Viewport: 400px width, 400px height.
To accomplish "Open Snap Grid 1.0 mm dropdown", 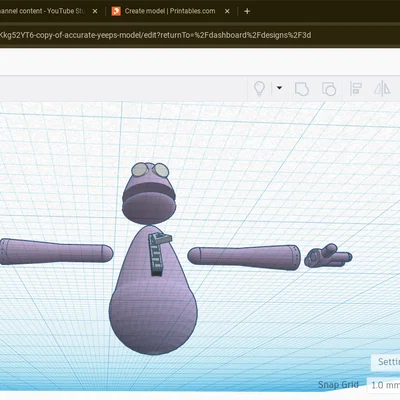I will 384,385.
